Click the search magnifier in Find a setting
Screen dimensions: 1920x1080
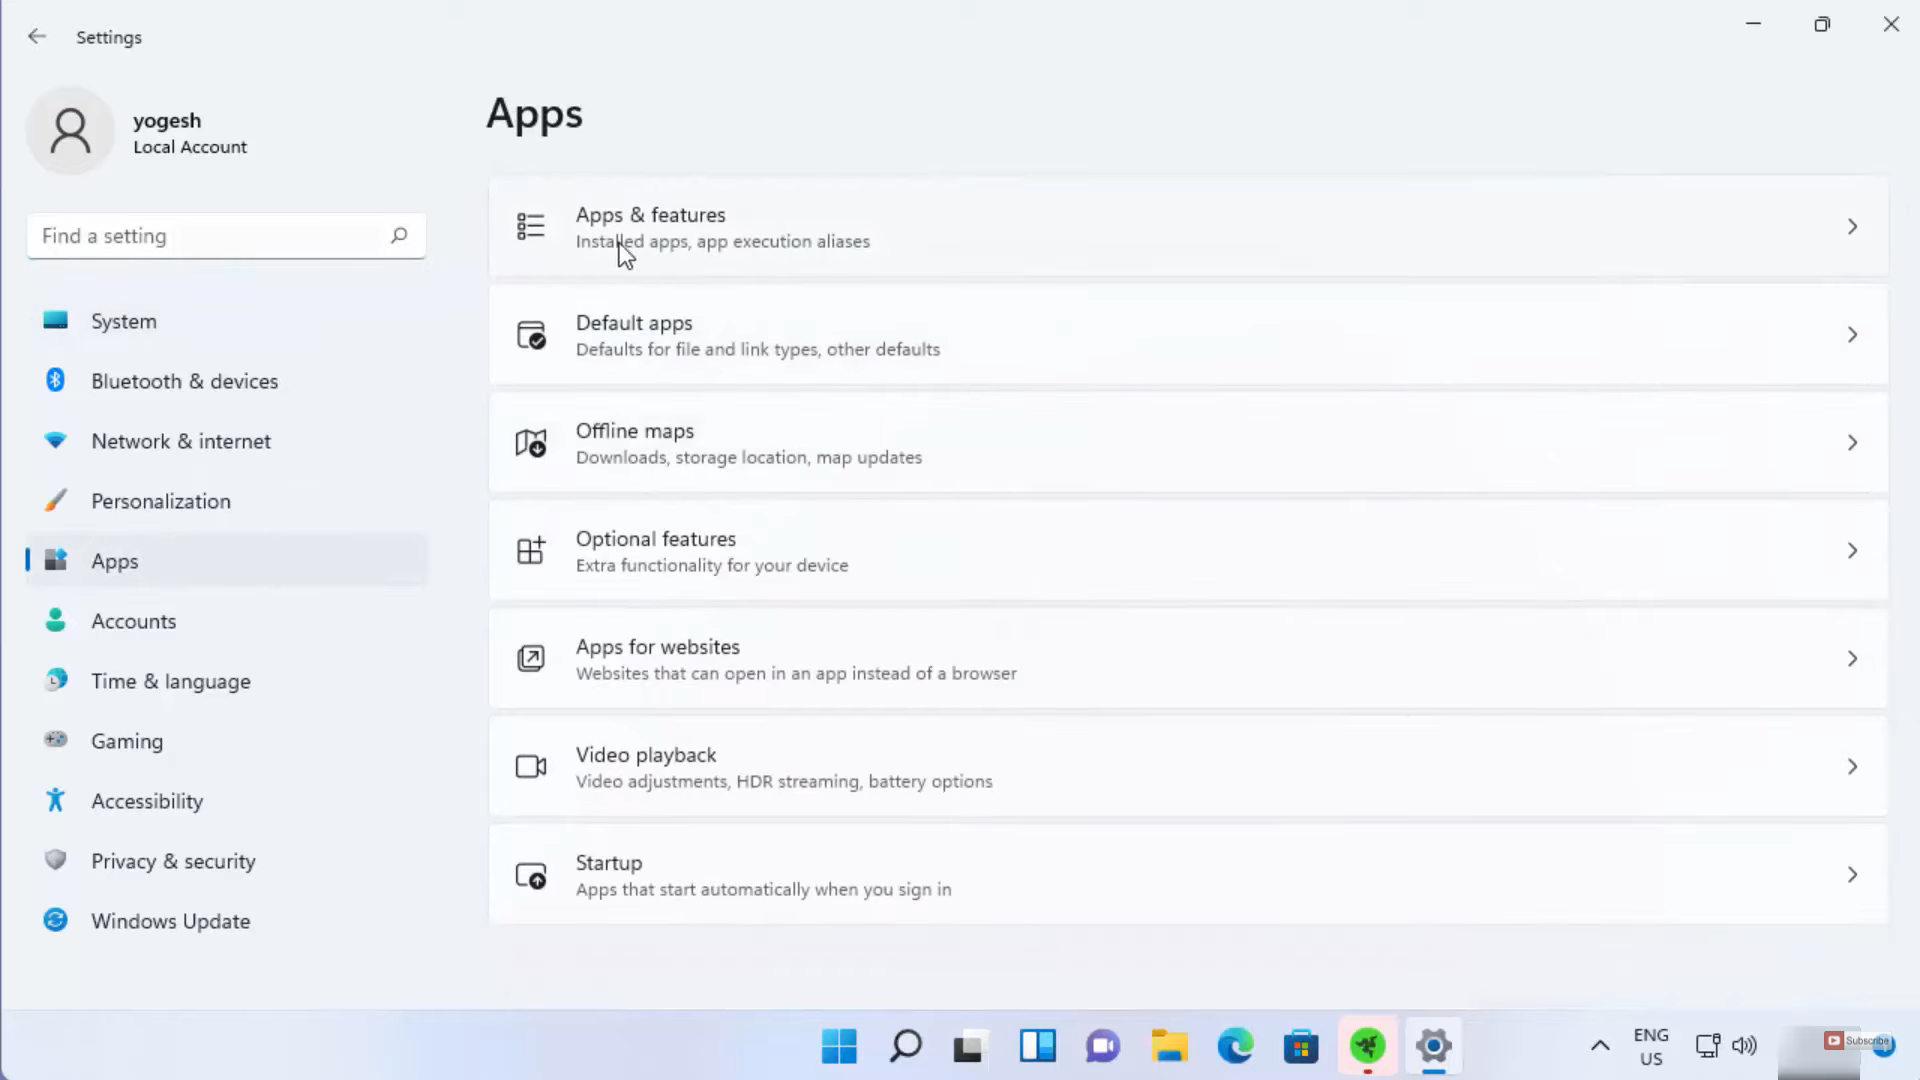pyautogui.click(x=399, y=236)
